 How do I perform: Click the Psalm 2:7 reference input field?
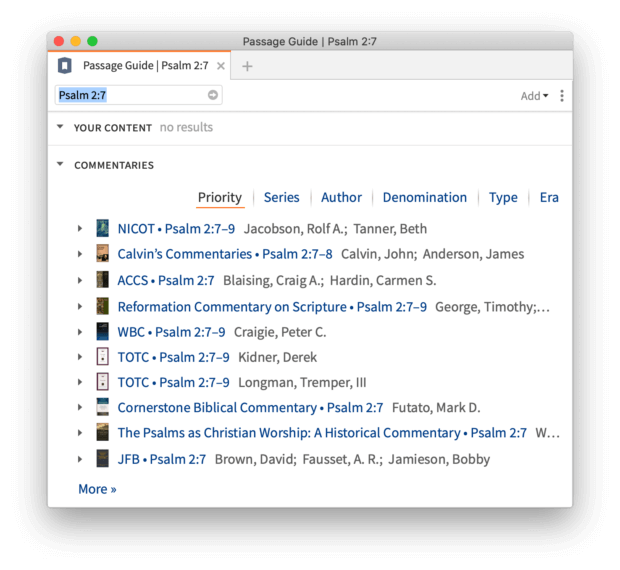click(x=130, y=95)
